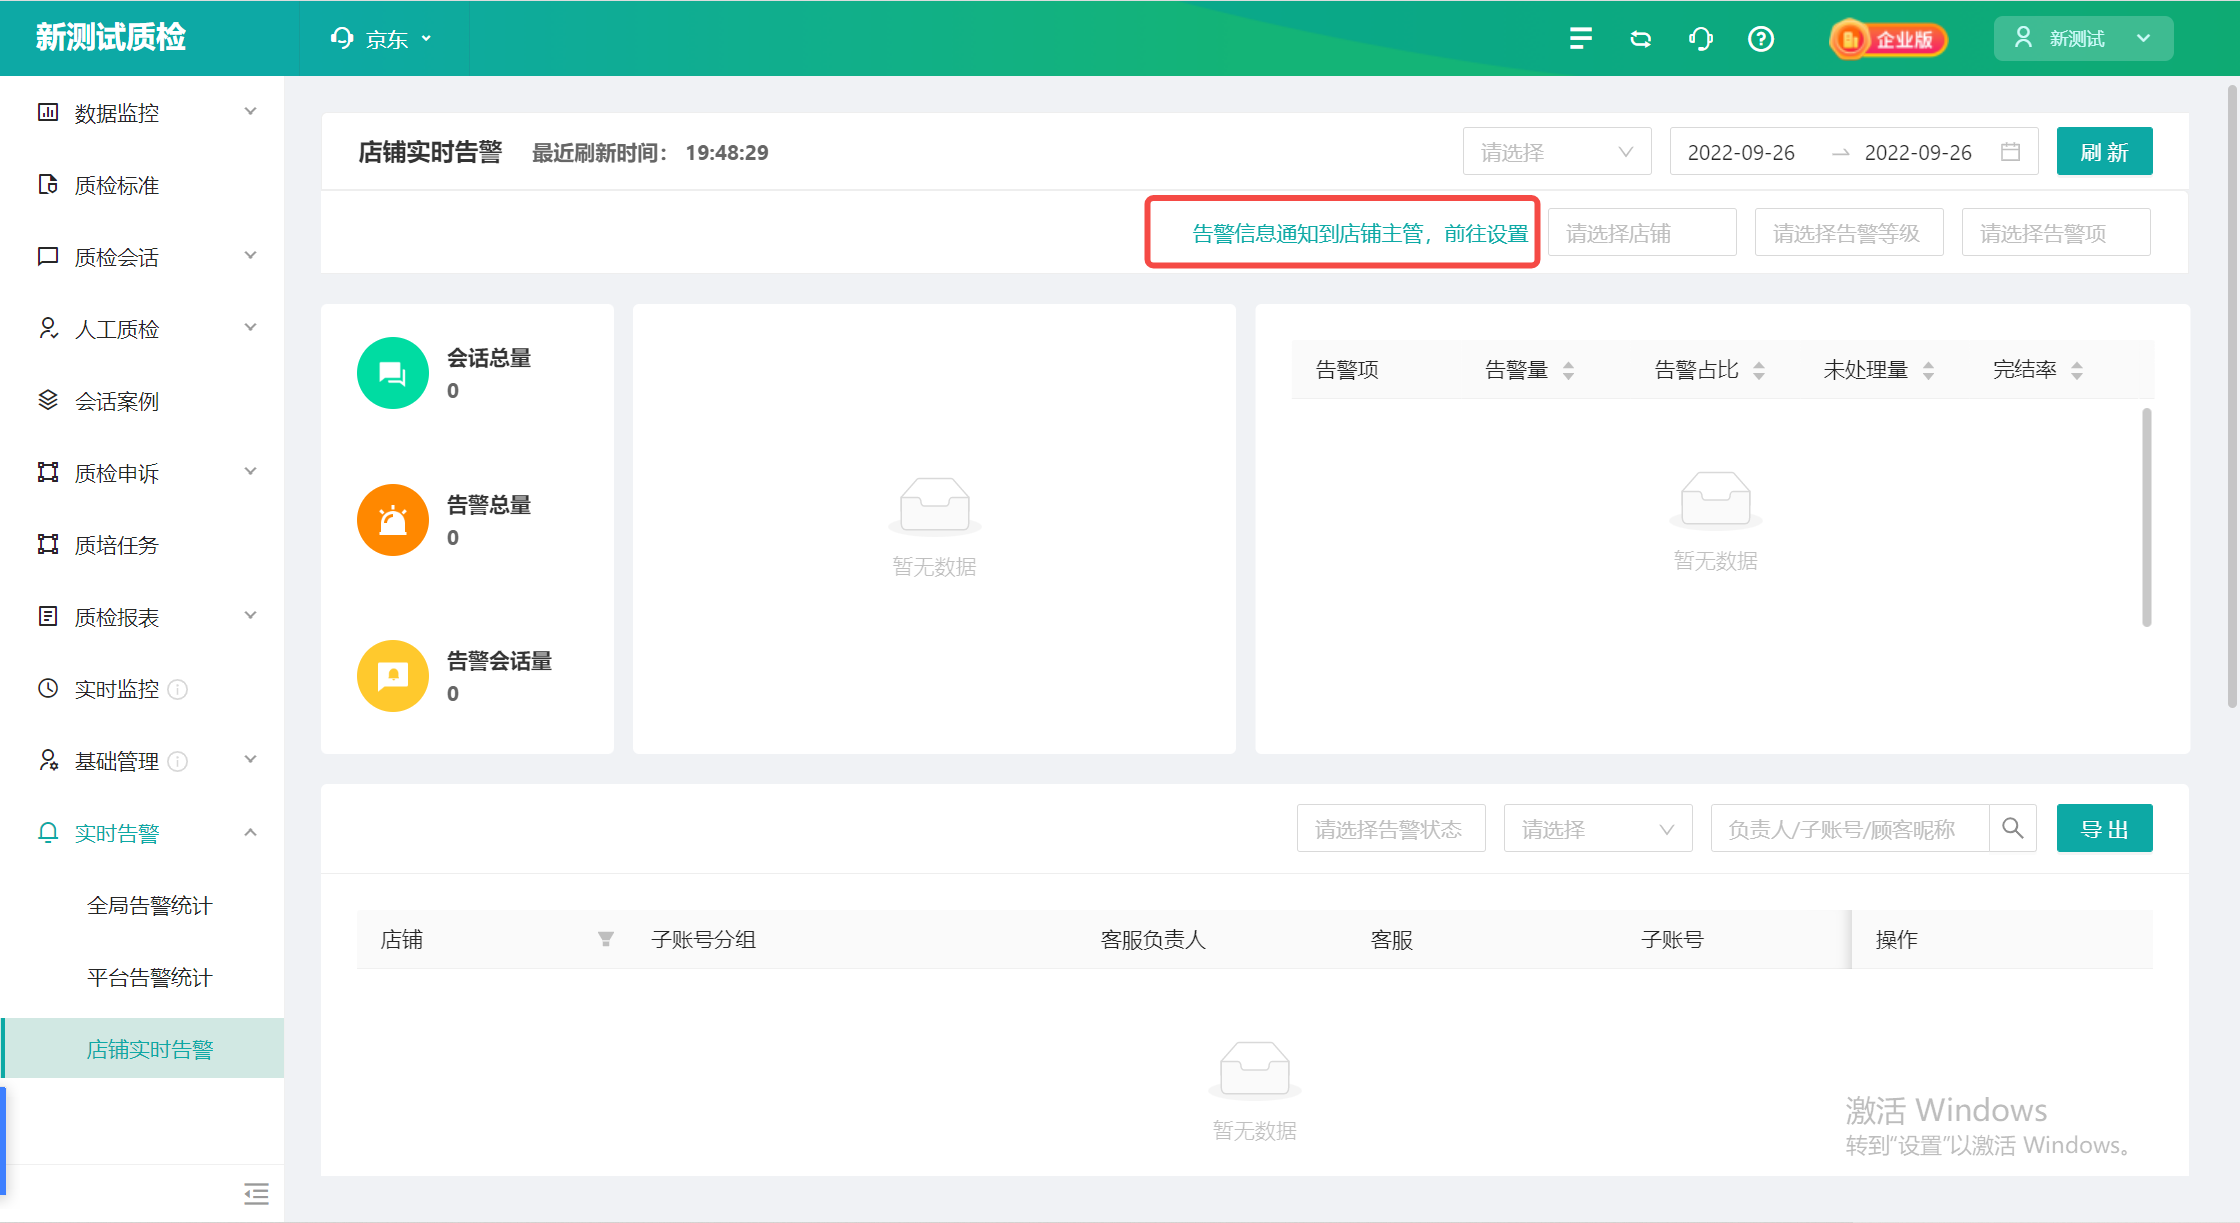
Task: Click the switch/sync arrows icon in header
Action: click(1641, 38)
